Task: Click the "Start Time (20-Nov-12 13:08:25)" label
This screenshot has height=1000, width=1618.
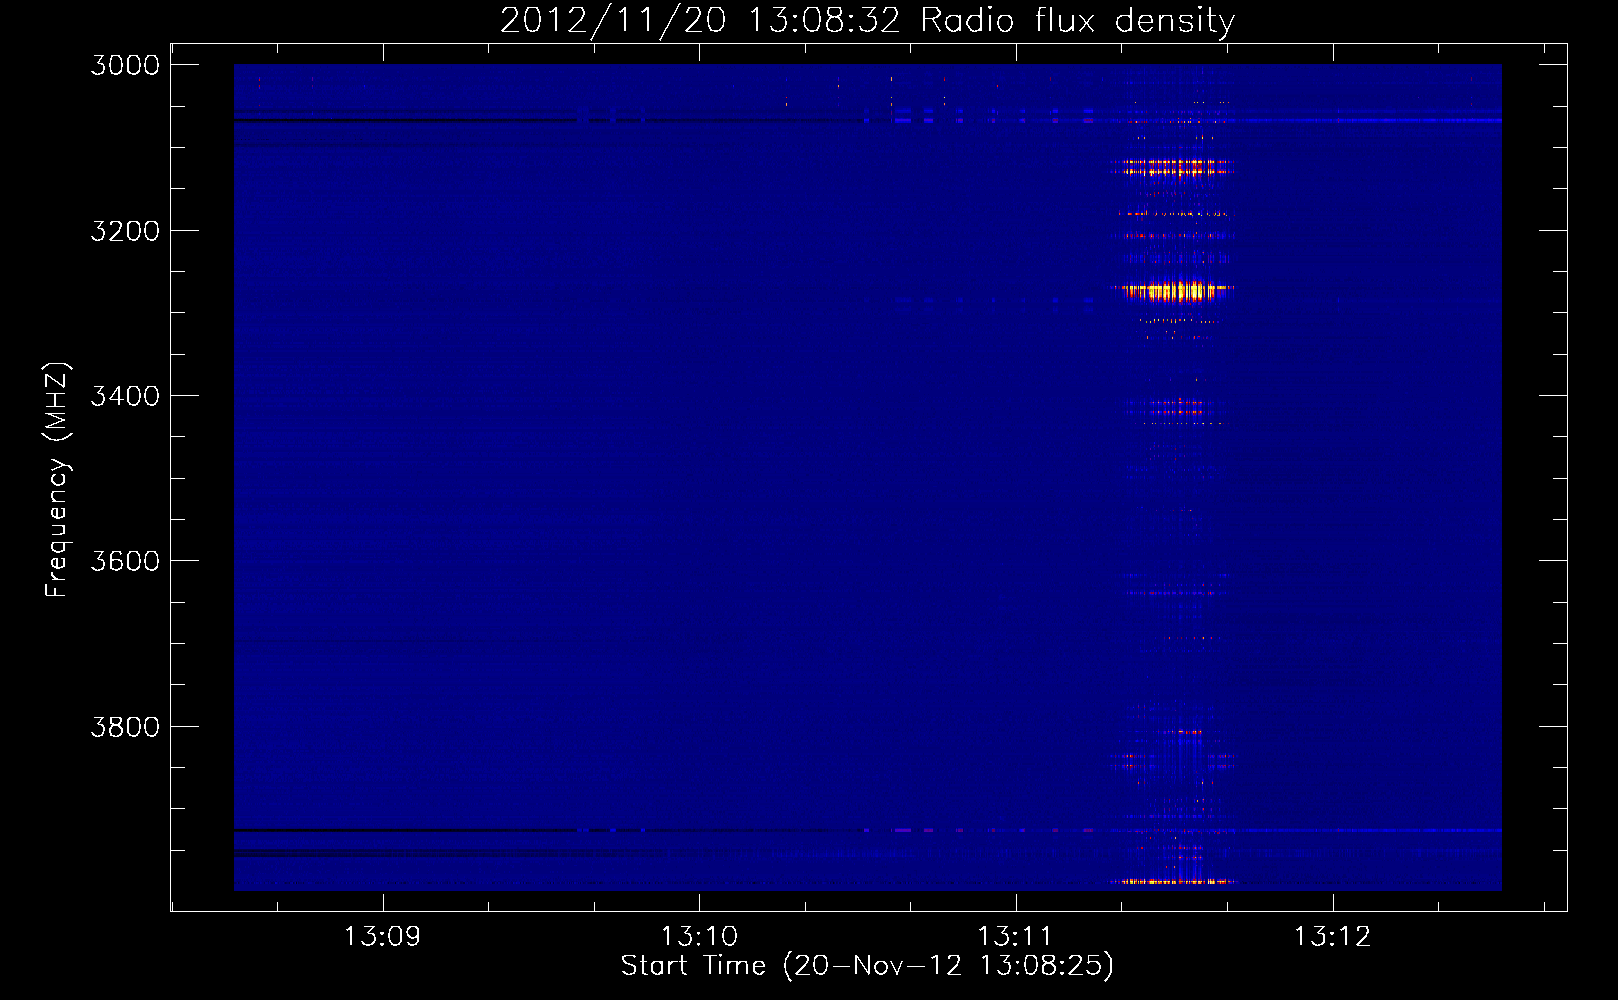Action: click(x=867, y=966)
